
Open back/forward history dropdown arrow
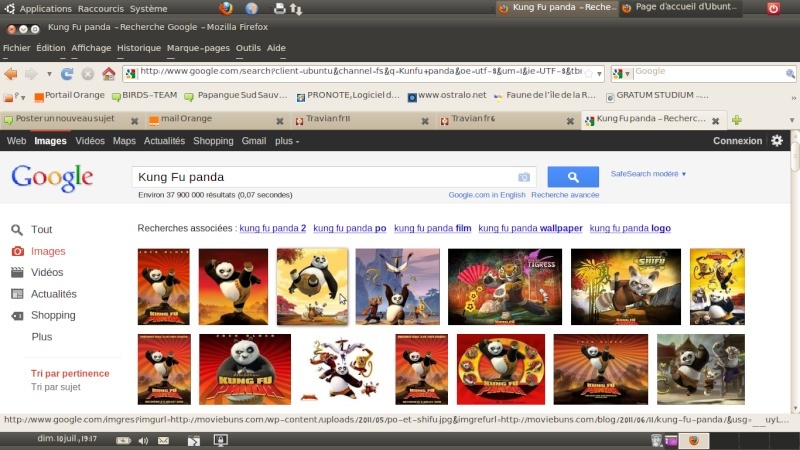(x=49, y=74)
